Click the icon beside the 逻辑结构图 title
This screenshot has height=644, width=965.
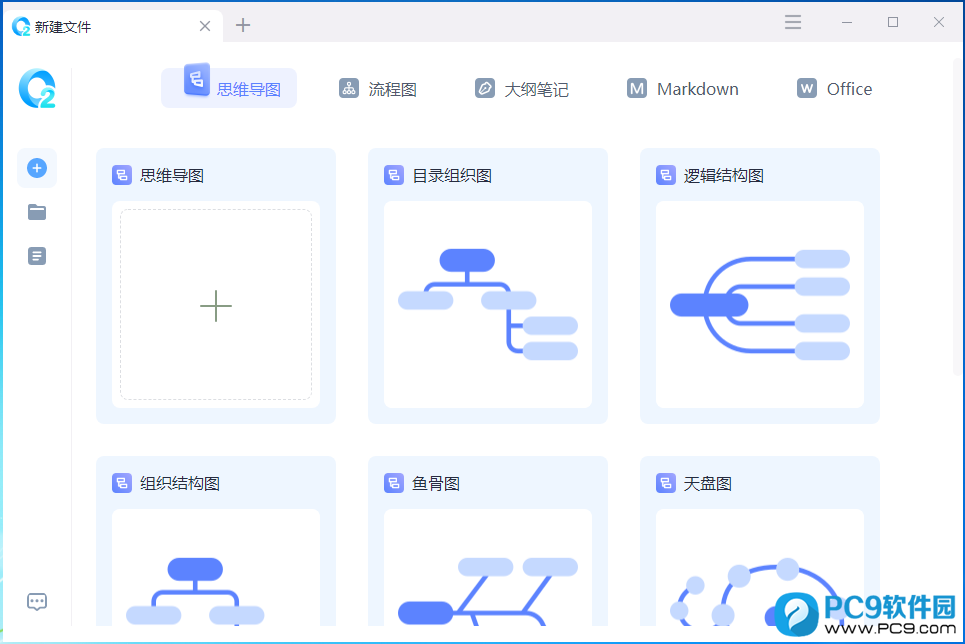point(666,175)
